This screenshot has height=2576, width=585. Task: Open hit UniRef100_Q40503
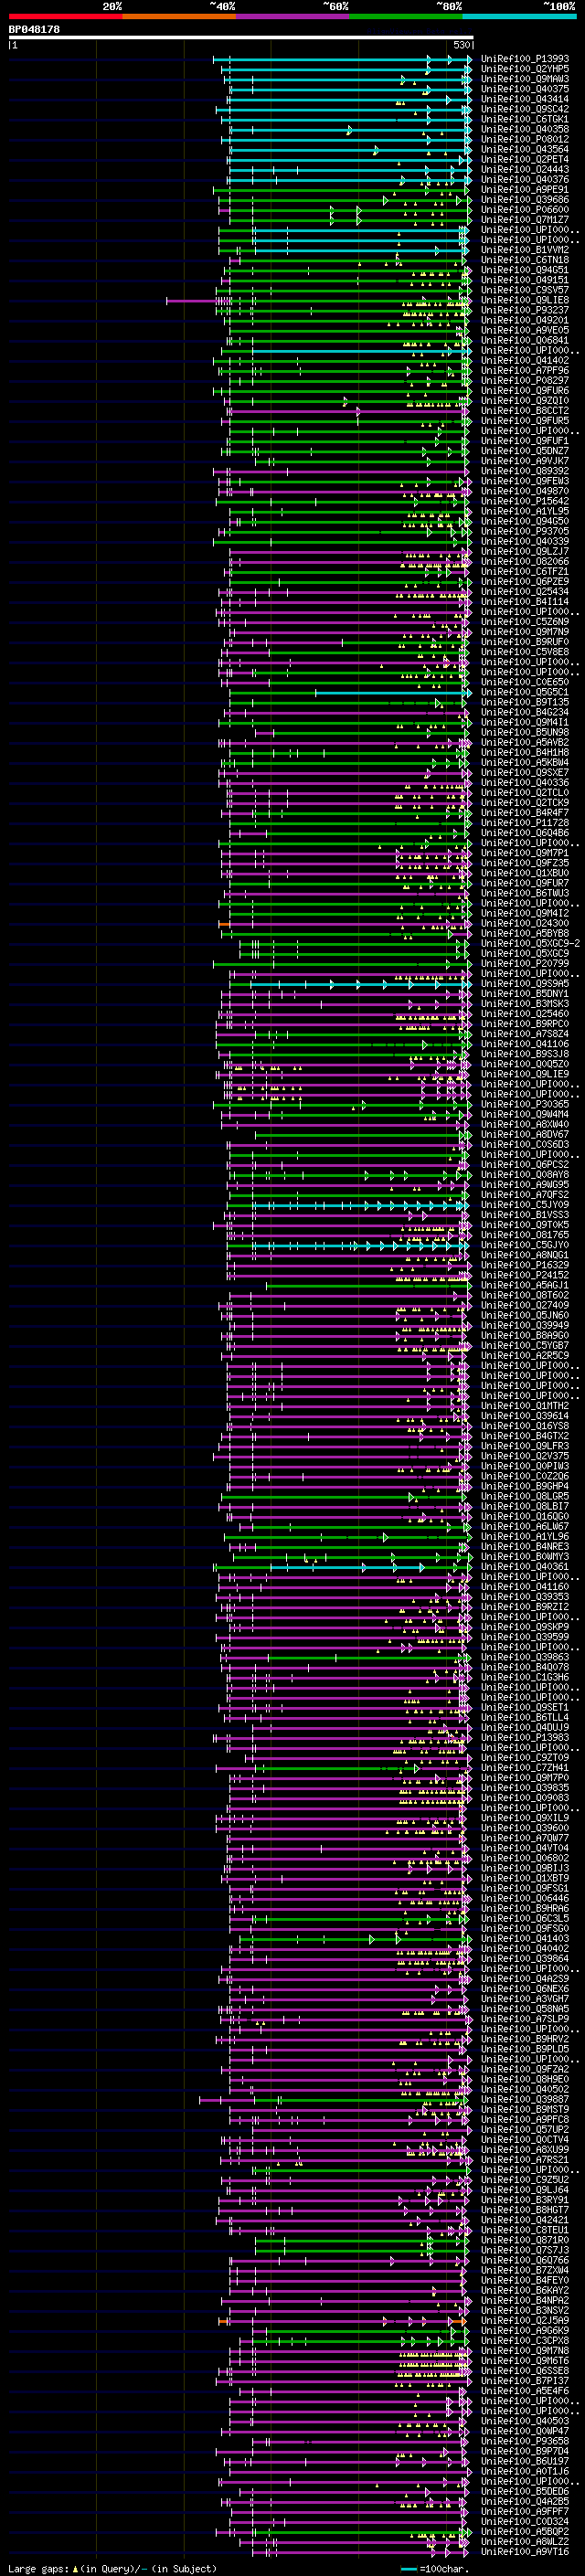[524, 2421]
